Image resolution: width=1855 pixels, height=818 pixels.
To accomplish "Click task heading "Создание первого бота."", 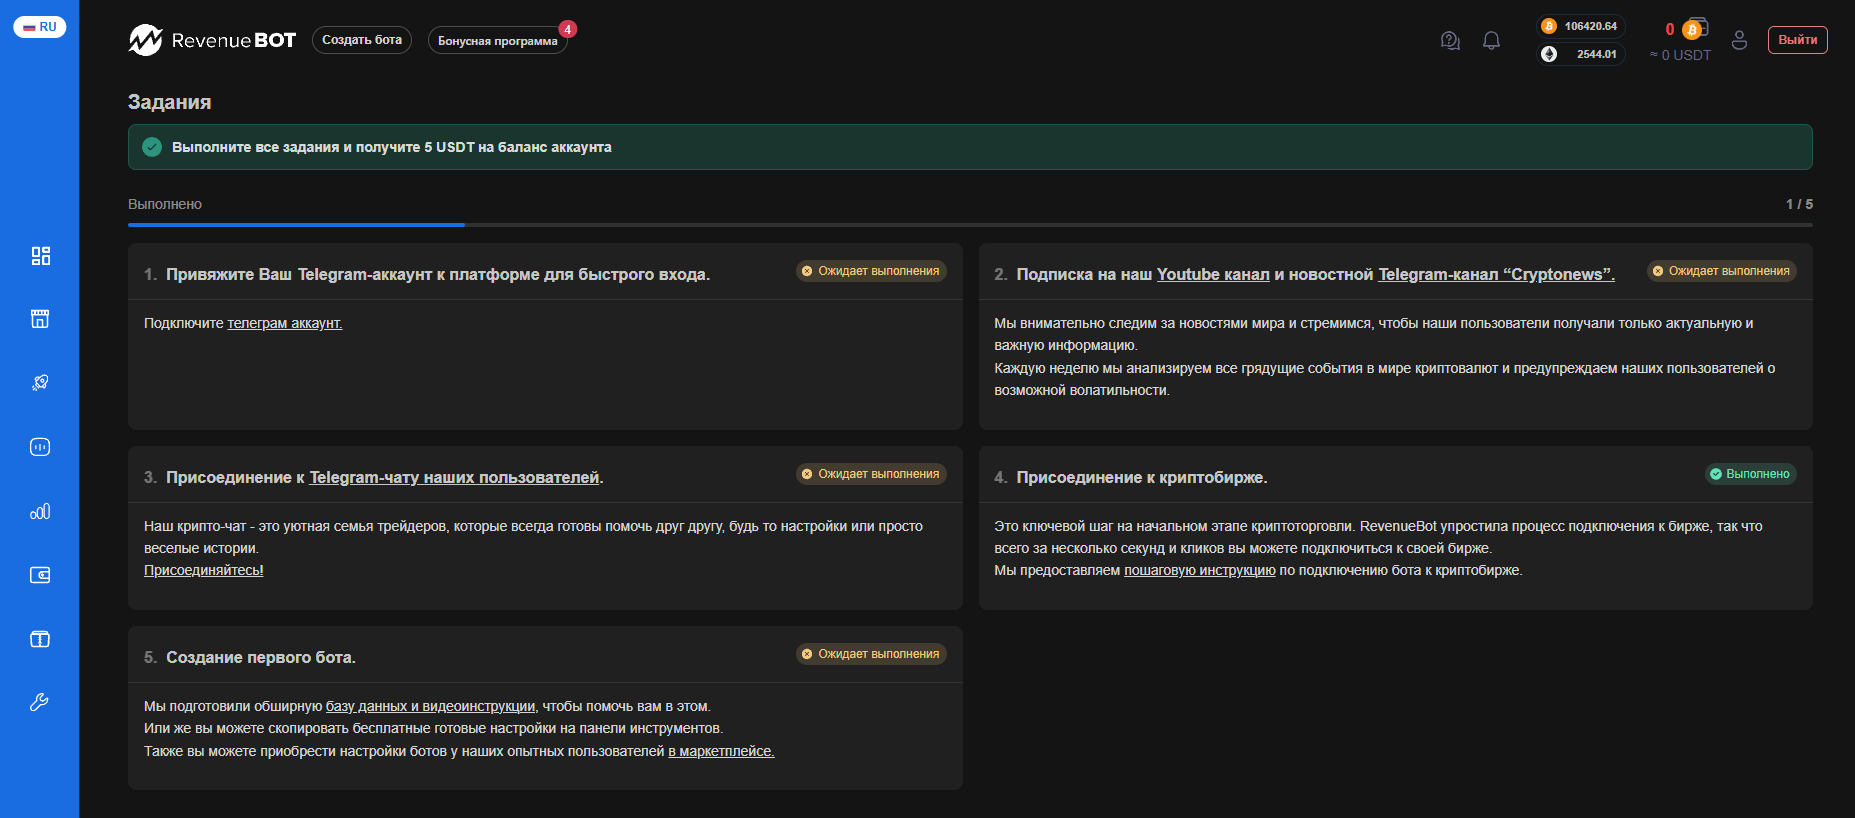I will tap(261, 657).
